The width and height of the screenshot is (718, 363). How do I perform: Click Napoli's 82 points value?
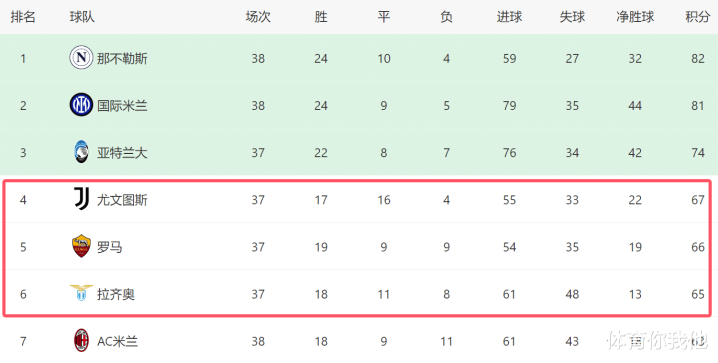[x=698, y=59]
